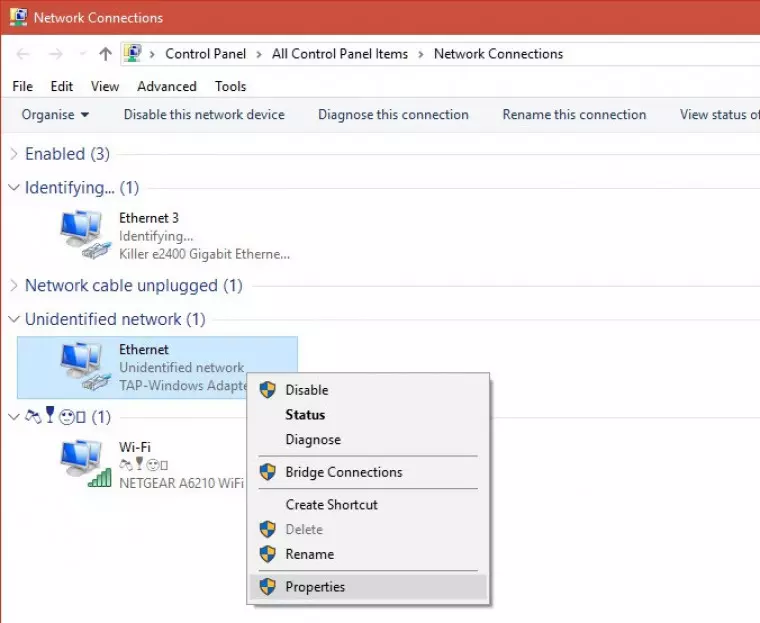Viewport: 760px width, 623px height.
Task: Collapse the Identifying... (1) group
Action: coord(14,188)
